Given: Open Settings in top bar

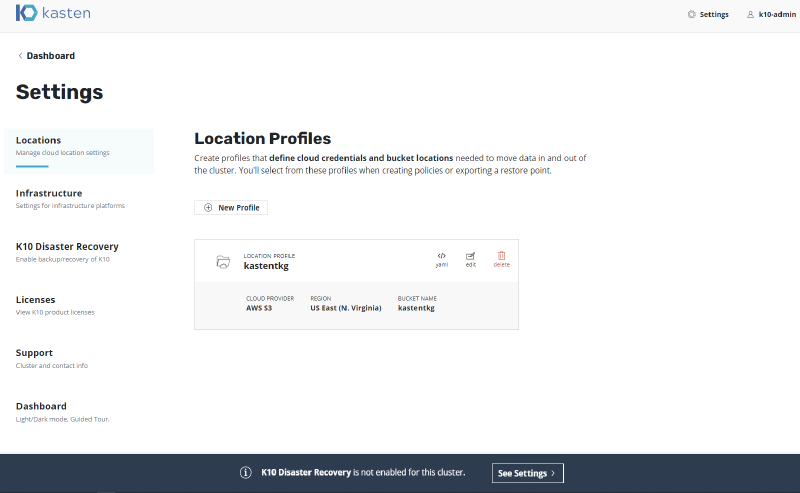Looking at the screenshot, I should (x=708, y=14).
